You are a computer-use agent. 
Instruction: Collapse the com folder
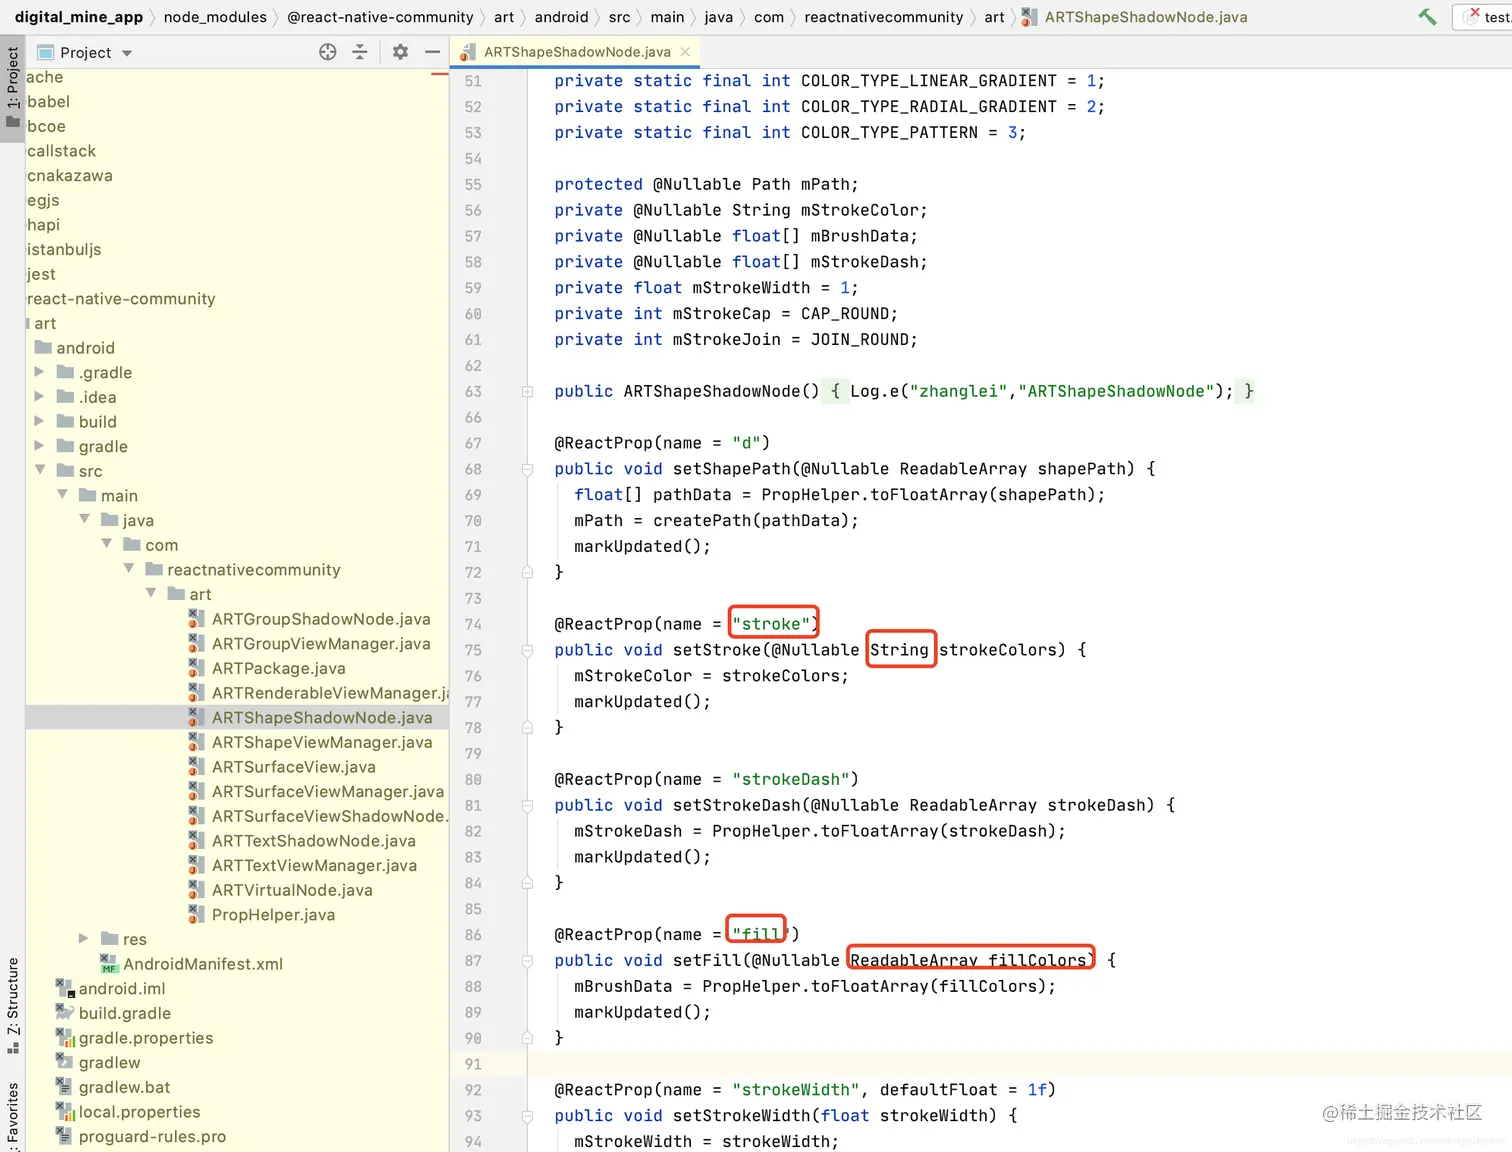click(x=106, y=544)
